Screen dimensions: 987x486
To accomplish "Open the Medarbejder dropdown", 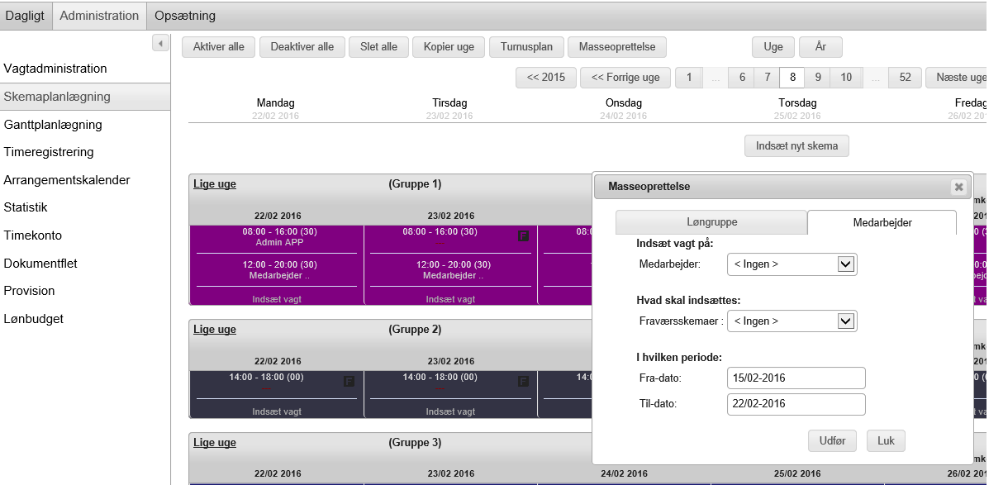I will pyautogui.click(x=845, y=264).
